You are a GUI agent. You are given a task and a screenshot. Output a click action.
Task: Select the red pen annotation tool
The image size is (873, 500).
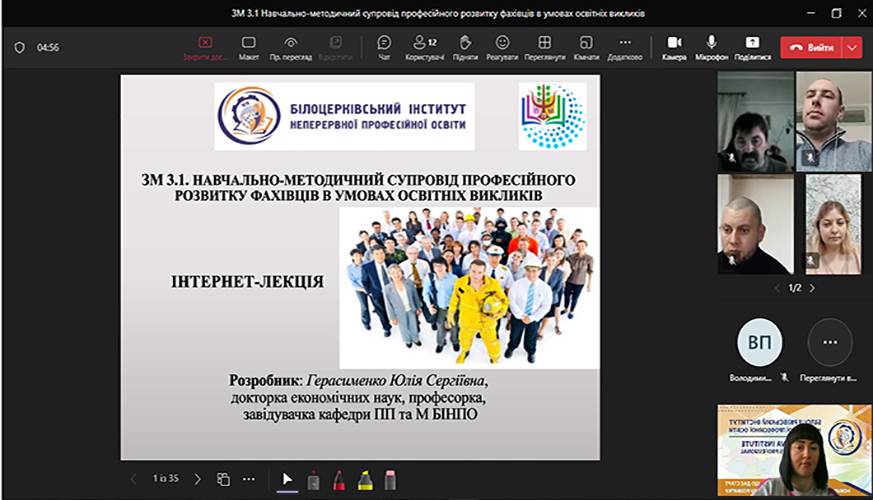pyautogui.click(x=339, y=479)
